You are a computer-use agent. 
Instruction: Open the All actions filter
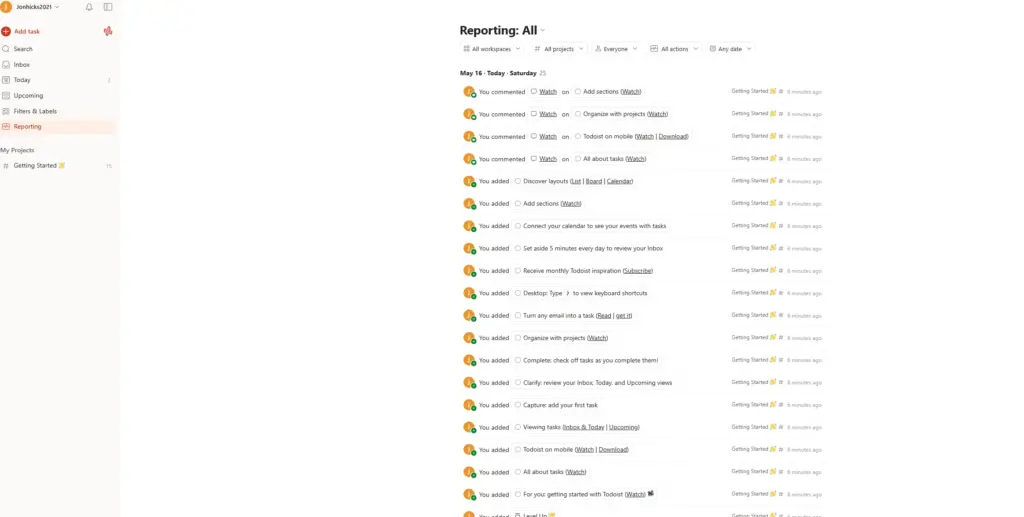pyautogui.click(x=674, y=49)
